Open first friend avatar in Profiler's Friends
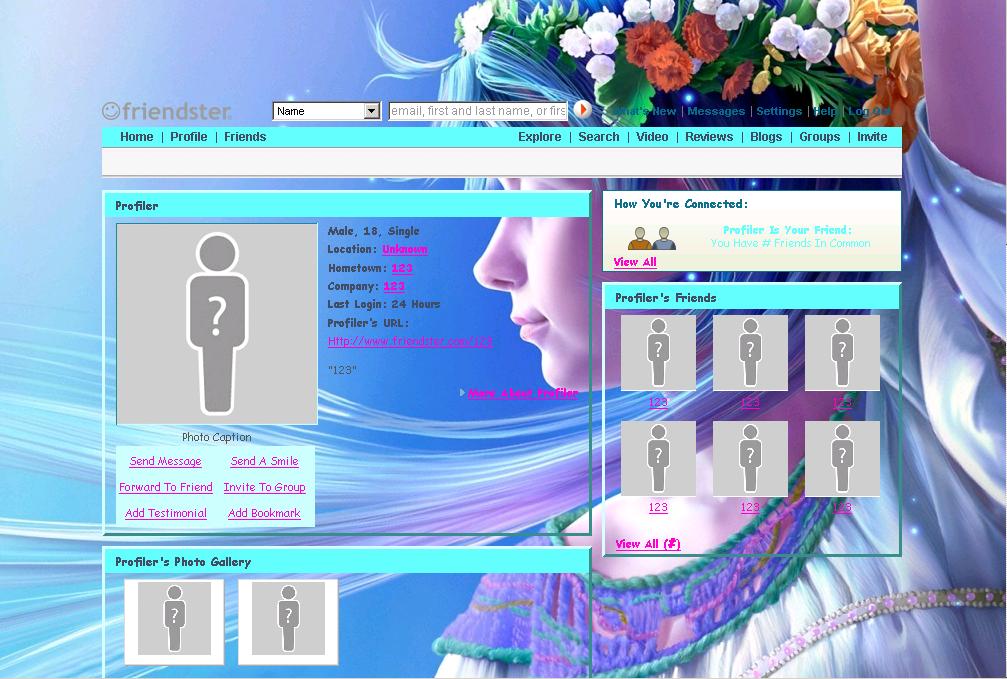Screen dimensions: 1007x679 [x=658, y=353]
